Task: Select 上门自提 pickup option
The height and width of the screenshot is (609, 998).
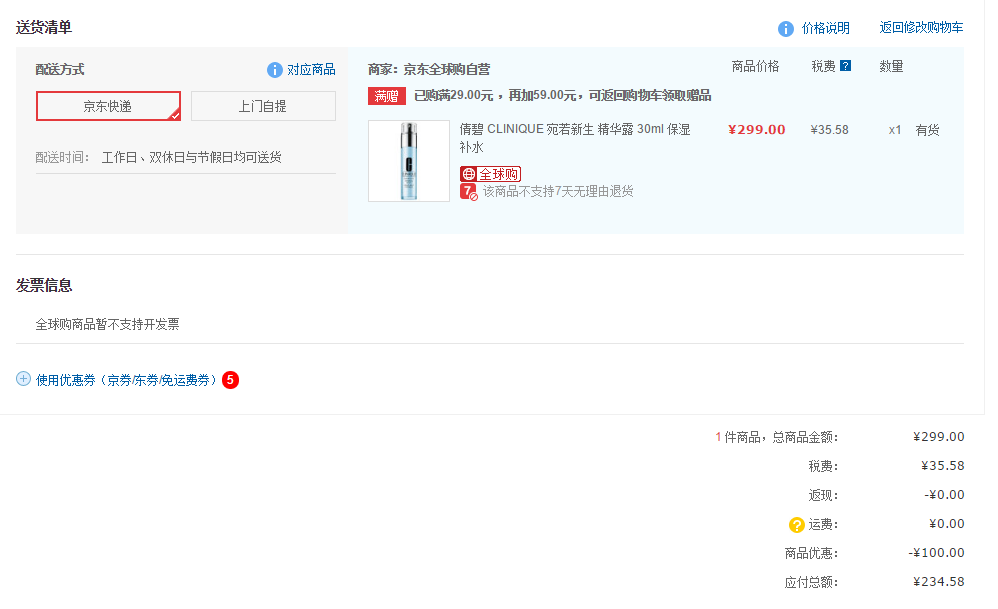Action: [263, 106]
